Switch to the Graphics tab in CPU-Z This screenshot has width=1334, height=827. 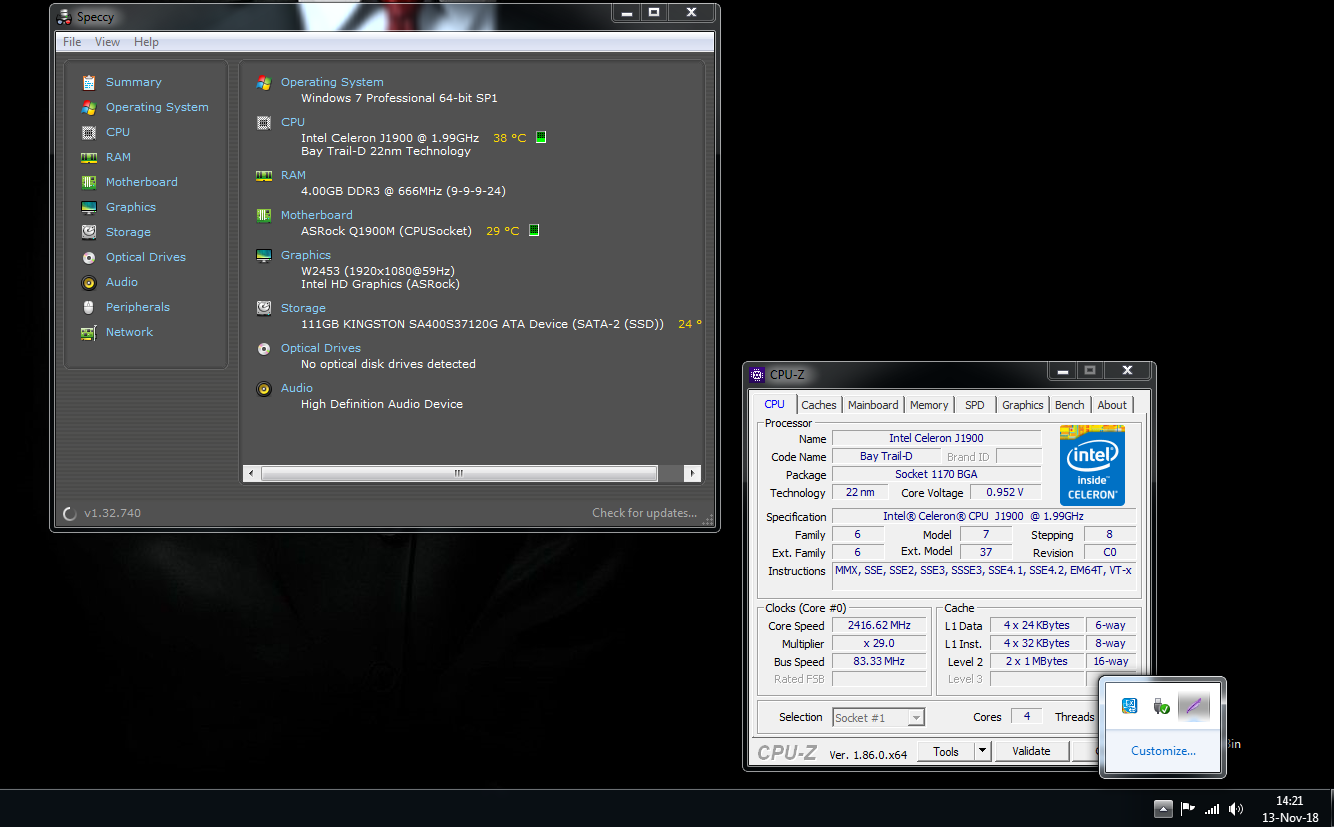(1023, 405)
